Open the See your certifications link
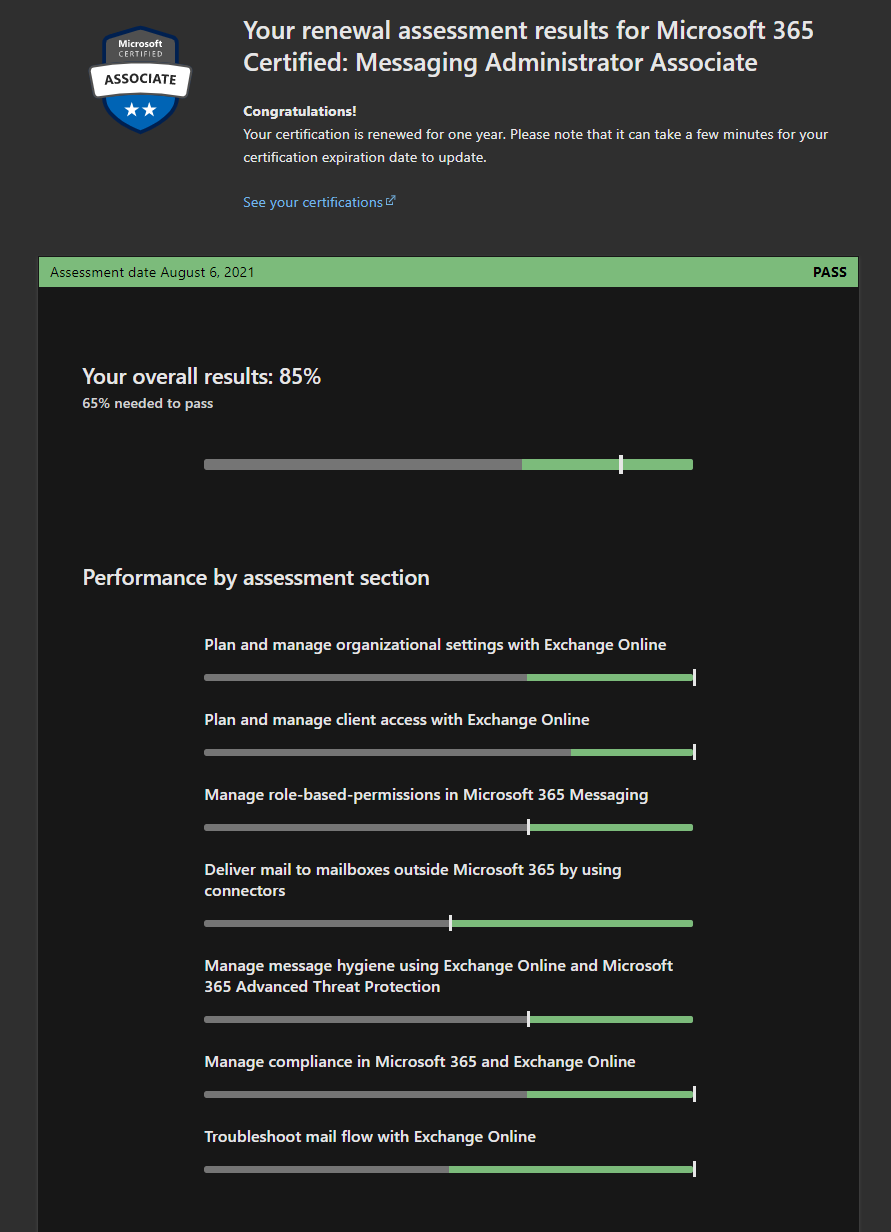Screen dimensions: 891x1232 (x=312, y=202)
